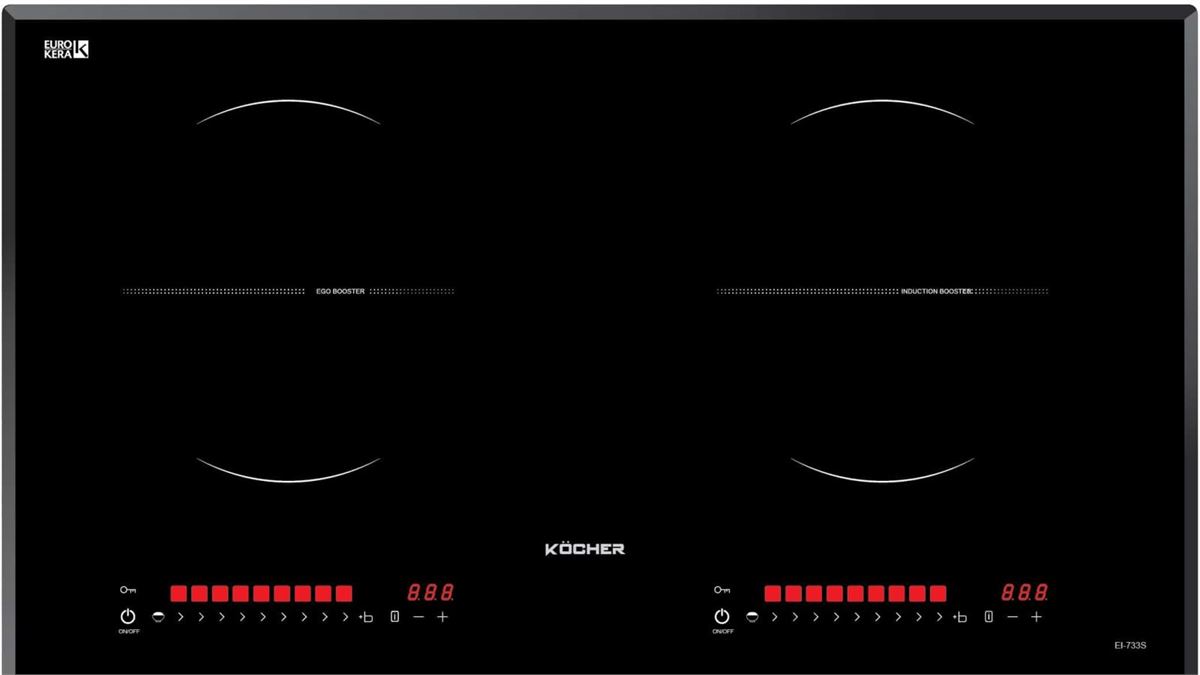Tap the left zone red 8.8.8 display
The height and width of the screenshot is (675, 1200).
click(x=431, y=592)
